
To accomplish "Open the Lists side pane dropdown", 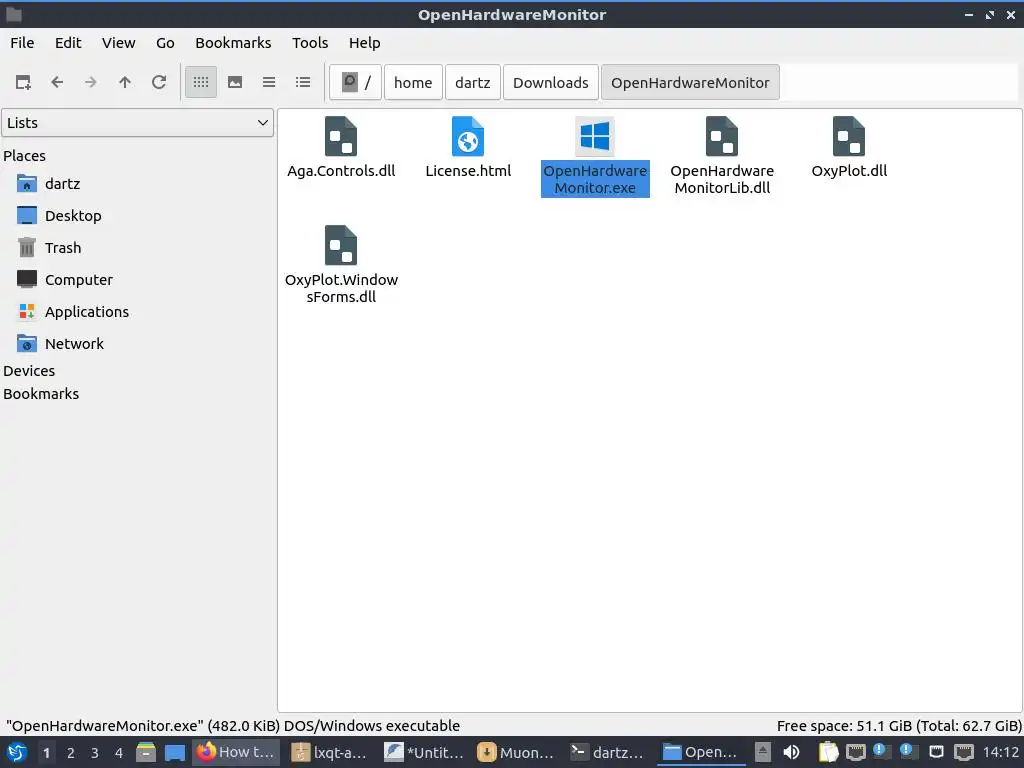I will coord(137,123).
